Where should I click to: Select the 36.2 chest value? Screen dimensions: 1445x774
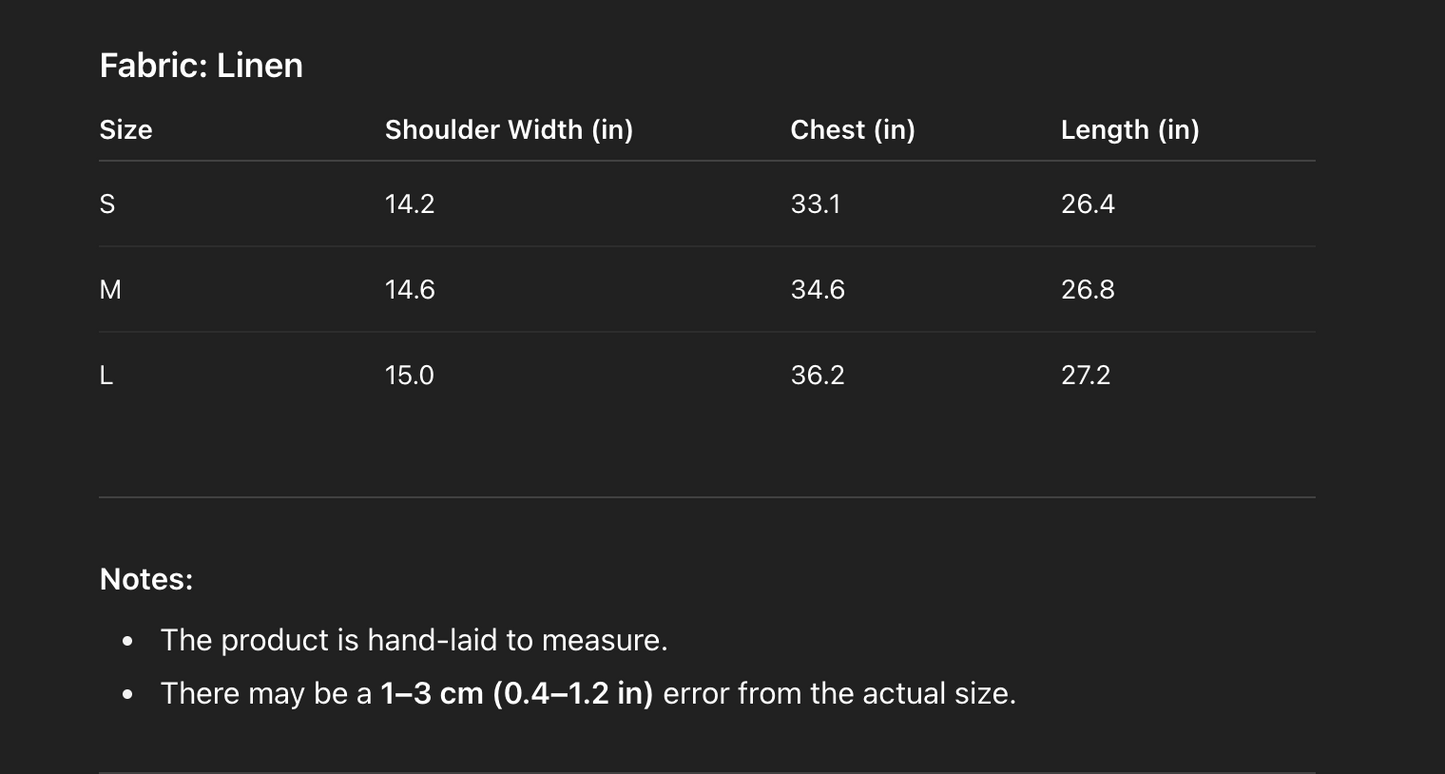pos(817,376)
